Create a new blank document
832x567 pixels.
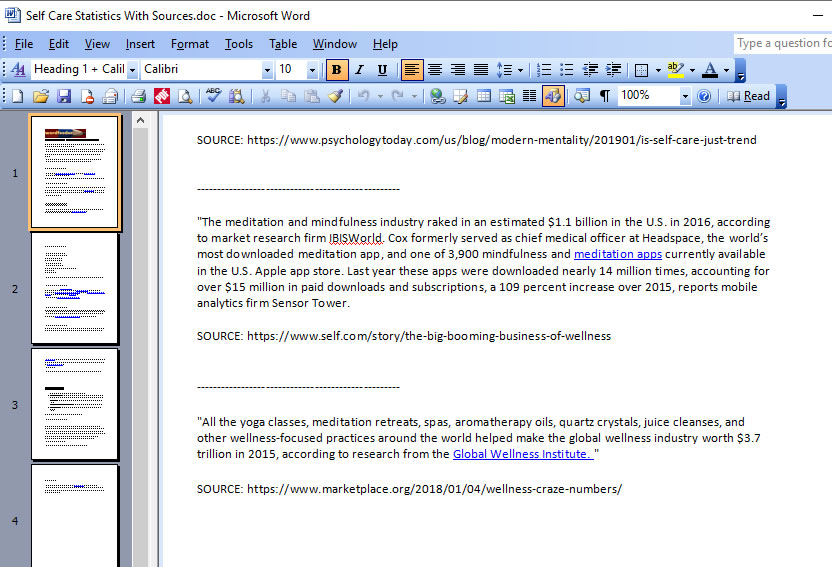pyautogui.click(x=18, y=96)
